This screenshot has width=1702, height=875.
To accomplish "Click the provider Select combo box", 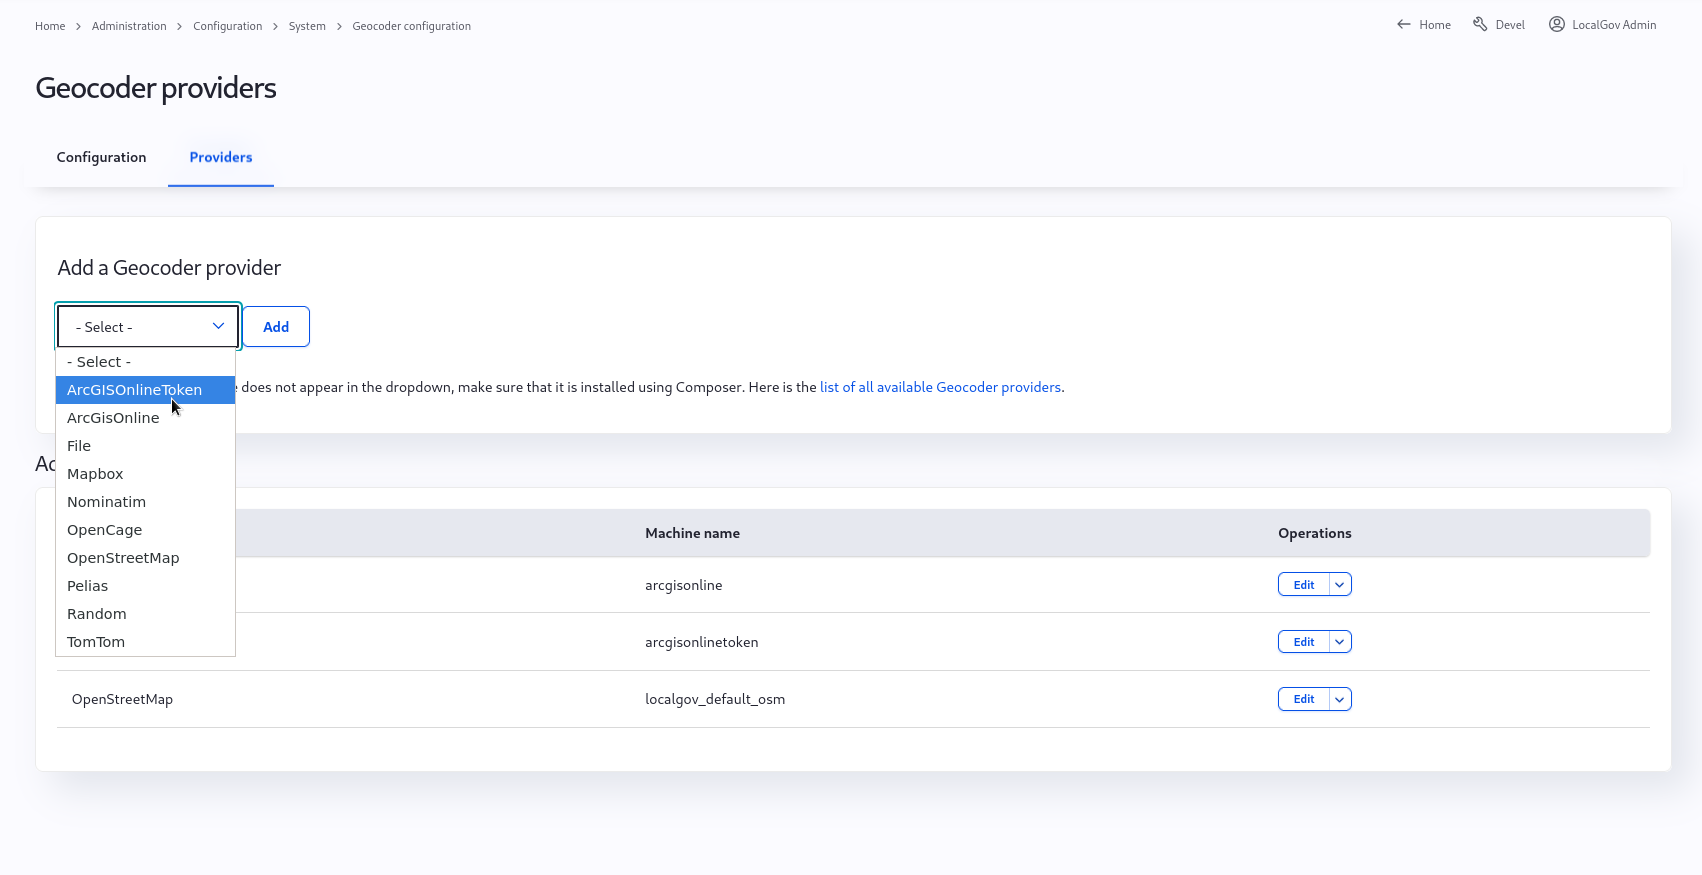I will pyautogui.click(x=148, y=326).
